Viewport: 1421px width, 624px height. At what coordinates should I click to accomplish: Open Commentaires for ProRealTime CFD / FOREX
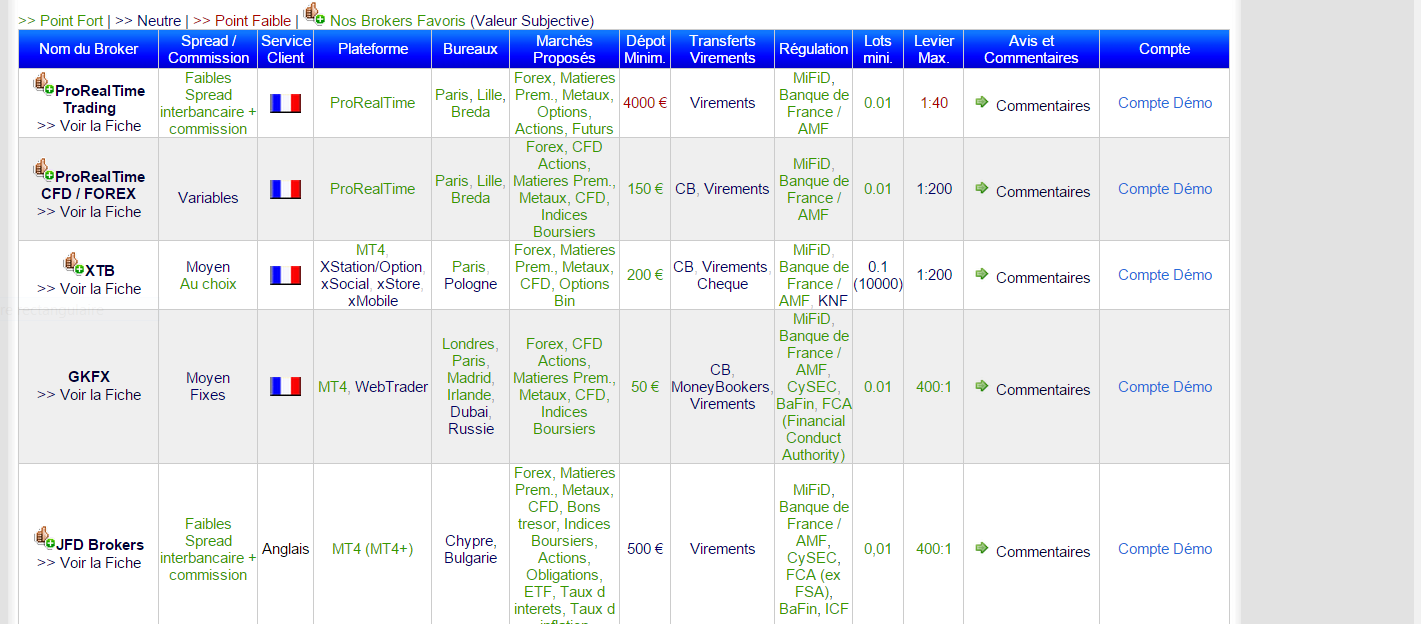[x=1043, y=192]
